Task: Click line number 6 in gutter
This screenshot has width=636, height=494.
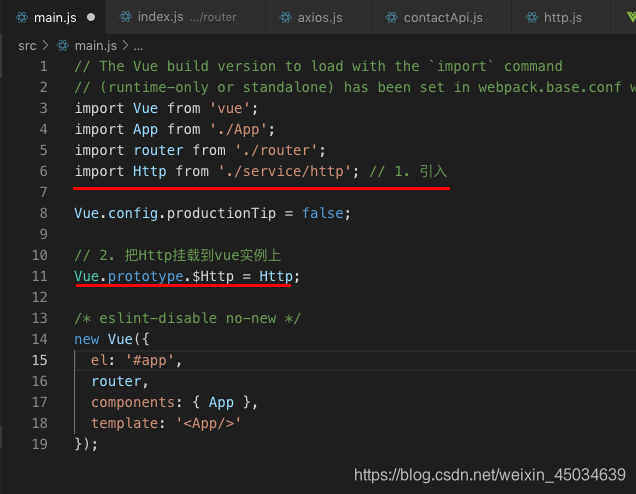Action: [x=43, y=171]
